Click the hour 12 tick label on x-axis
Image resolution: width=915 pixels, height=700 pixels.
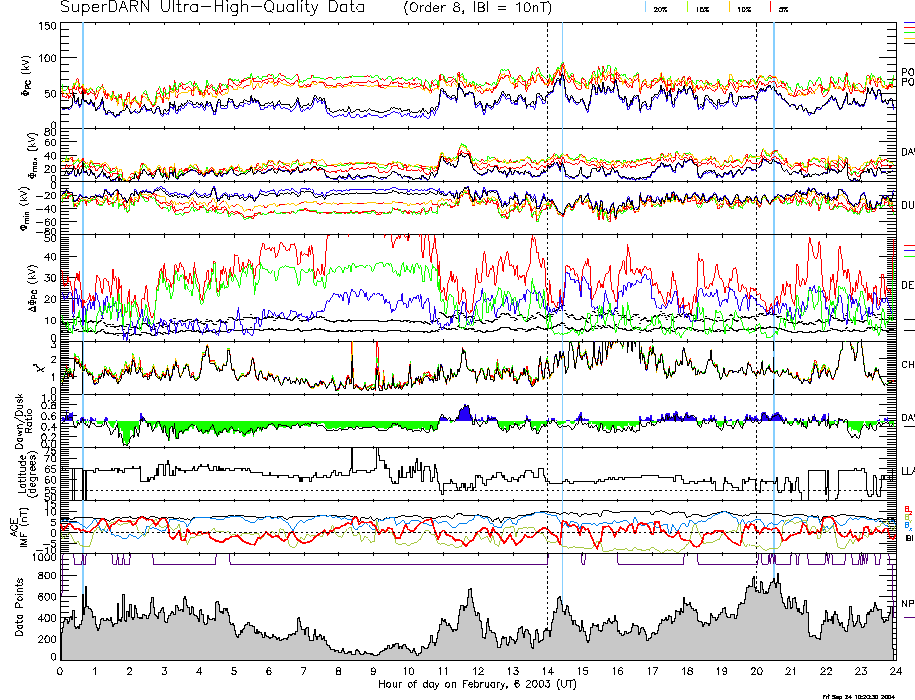click(x=478, y=672)
